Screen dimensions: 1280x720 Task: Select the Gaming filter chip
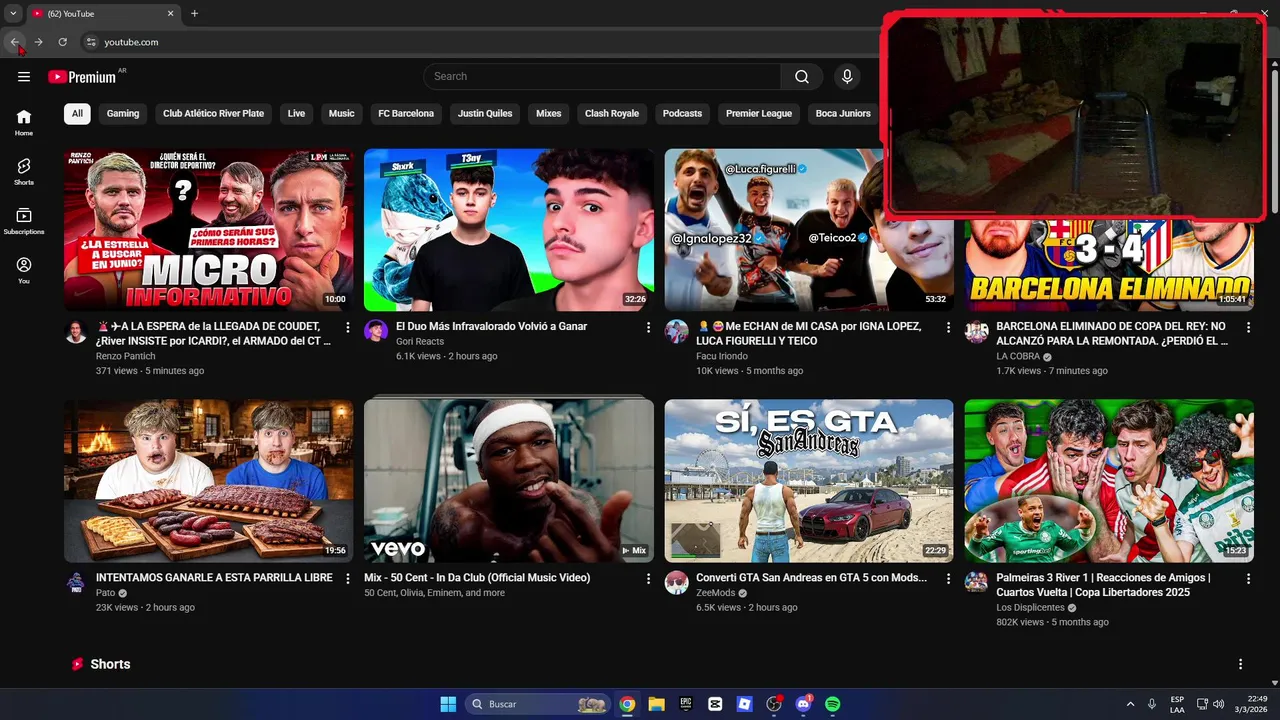pyautogui.click(x=123, y=113)
